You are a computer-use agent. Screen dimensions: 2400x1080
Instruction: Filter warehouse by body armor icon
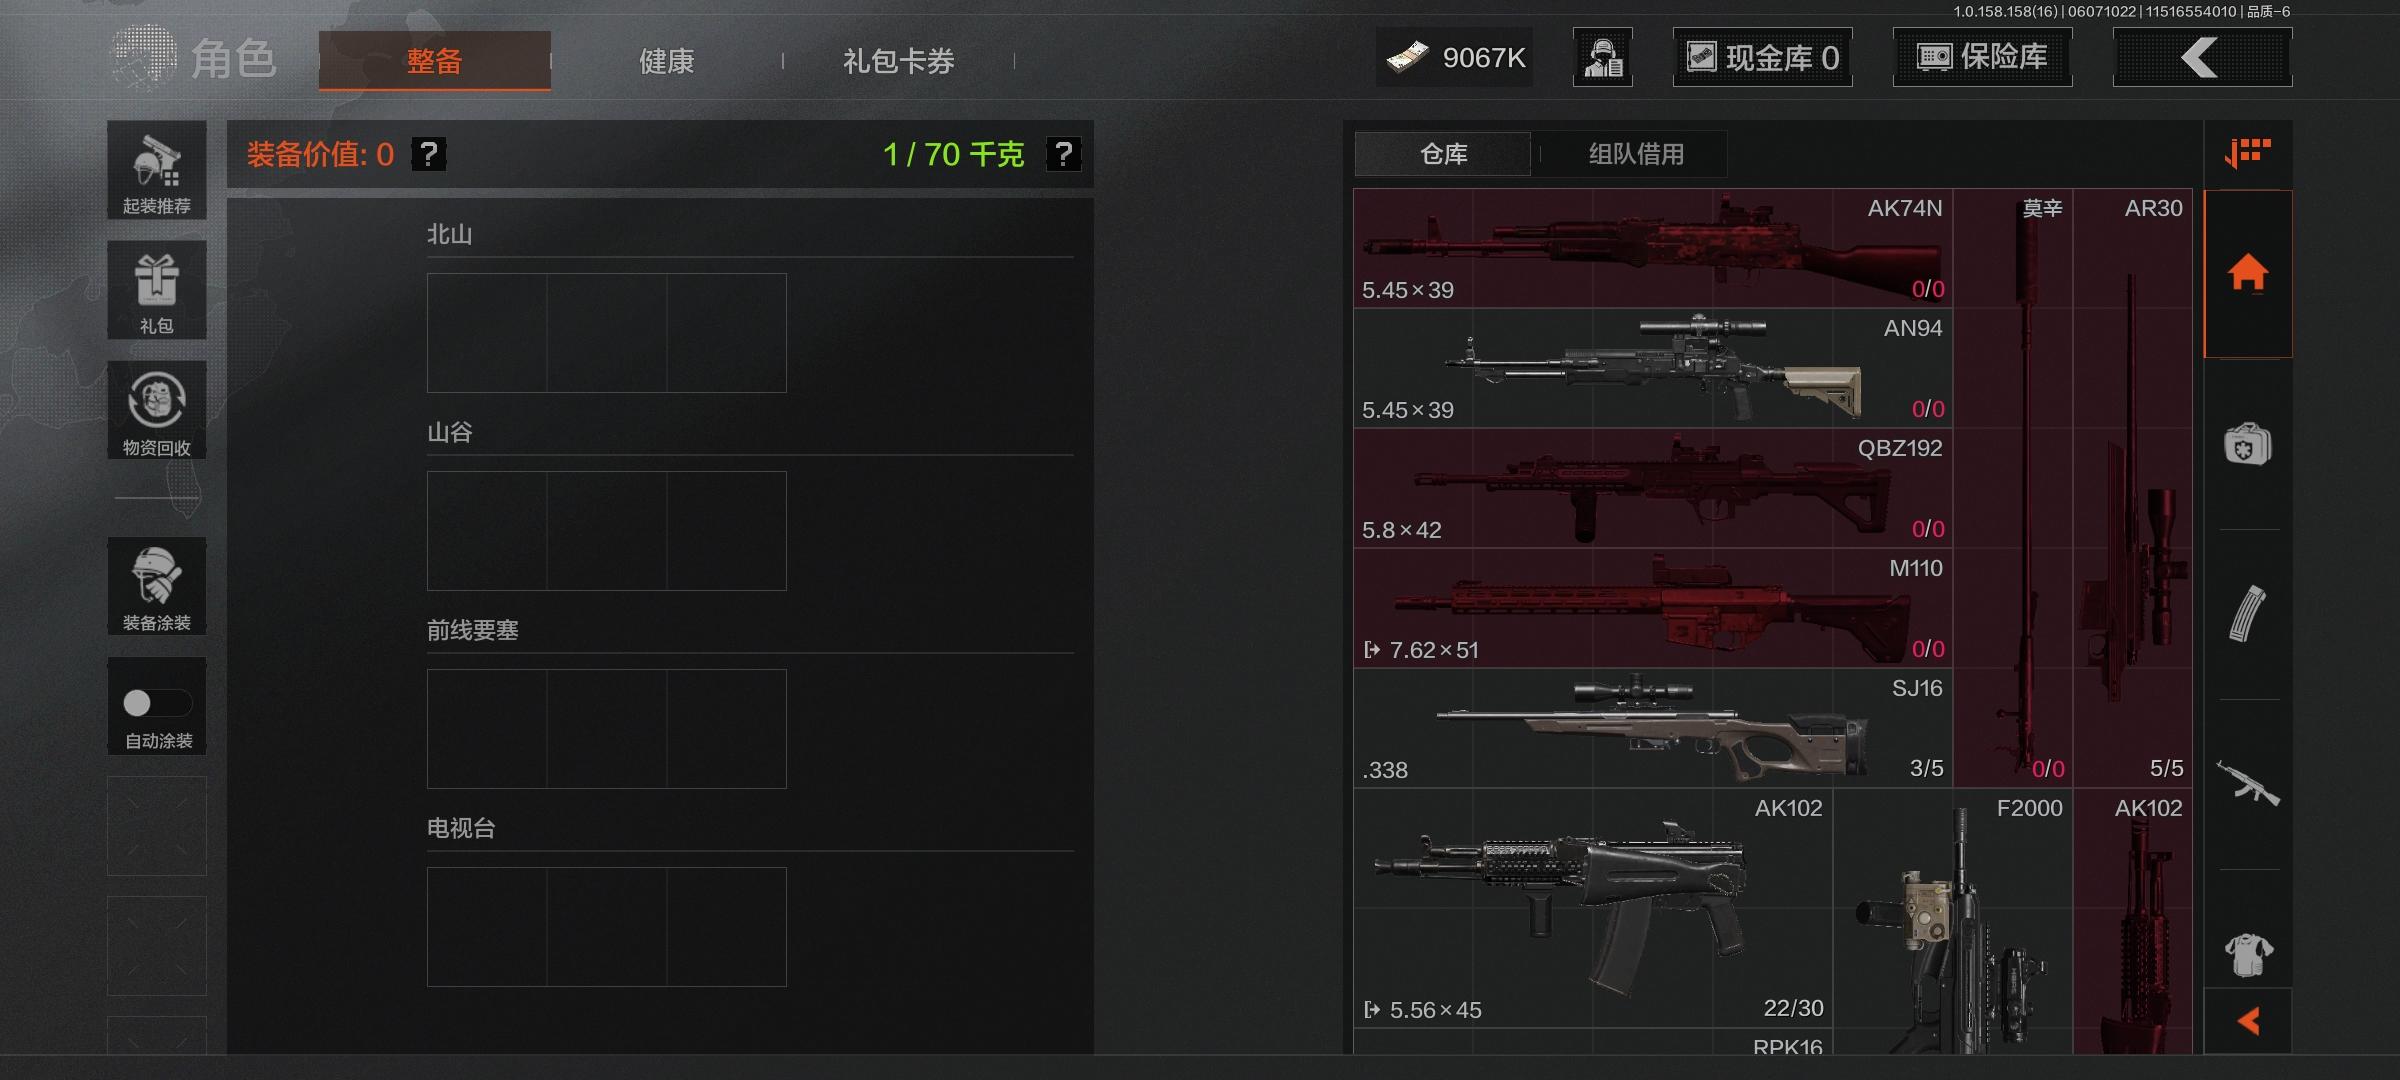click(x=2248, y=953)
